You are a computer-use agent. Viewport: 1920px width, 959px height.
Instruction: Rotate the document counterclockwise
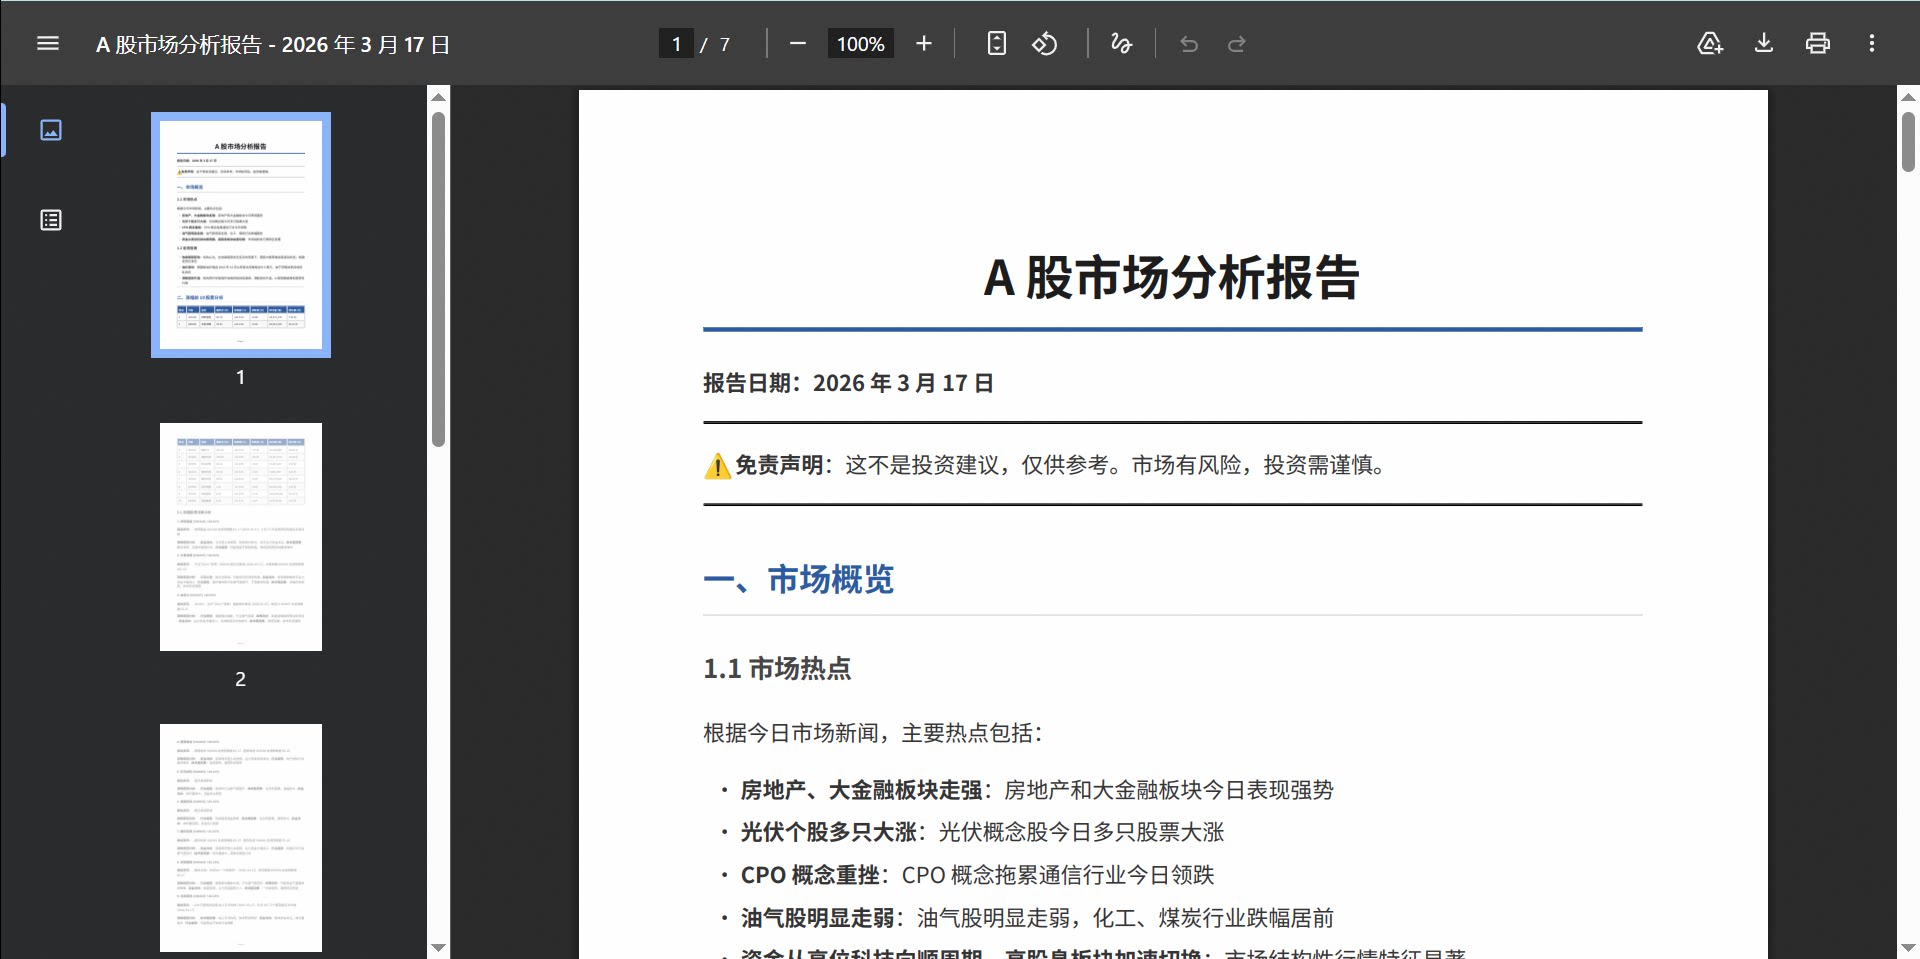point(1045,44)
